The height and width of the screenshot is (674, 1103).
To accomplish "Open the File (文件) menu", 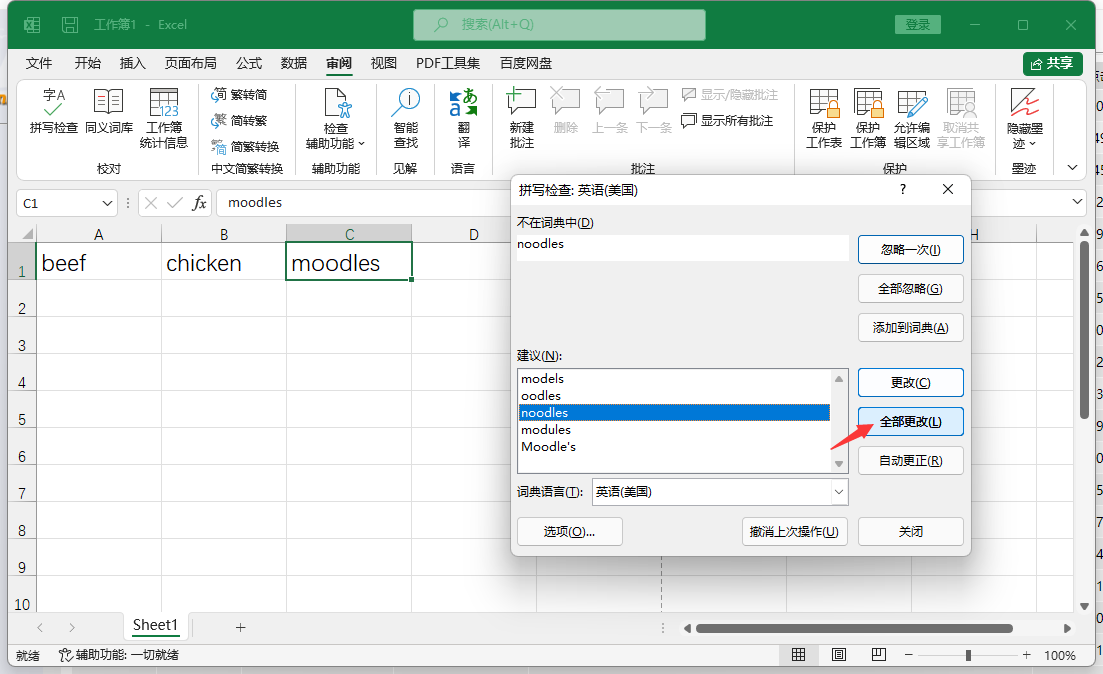I will (39, 63).
